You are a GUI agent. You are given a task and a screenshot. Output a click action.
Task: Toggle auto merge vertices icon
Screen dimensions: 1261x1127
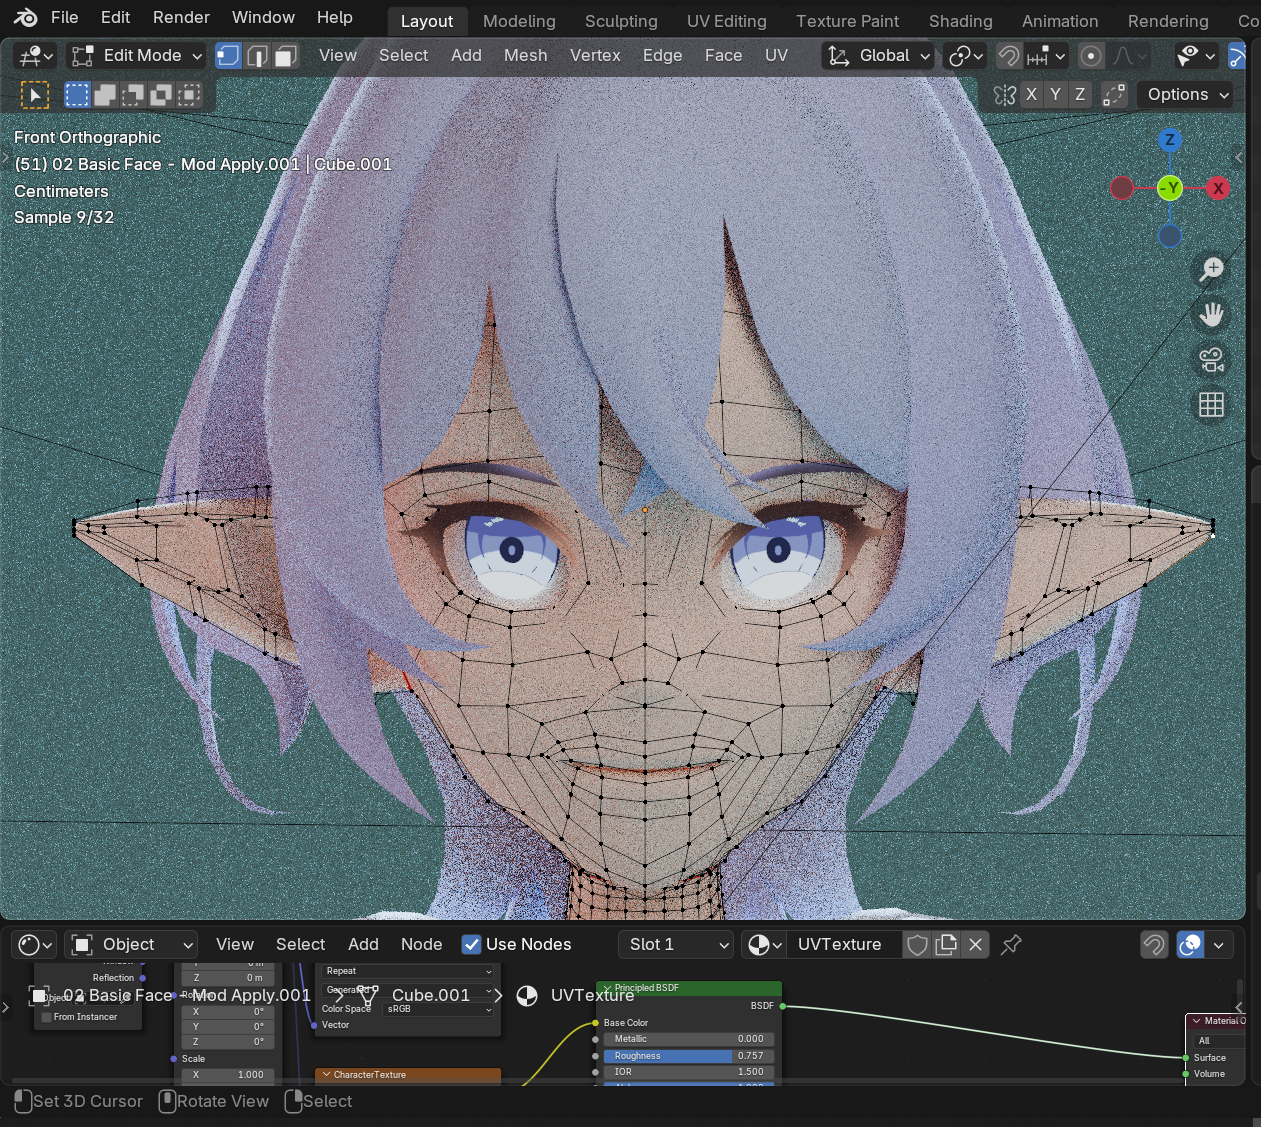(1114, 95)
